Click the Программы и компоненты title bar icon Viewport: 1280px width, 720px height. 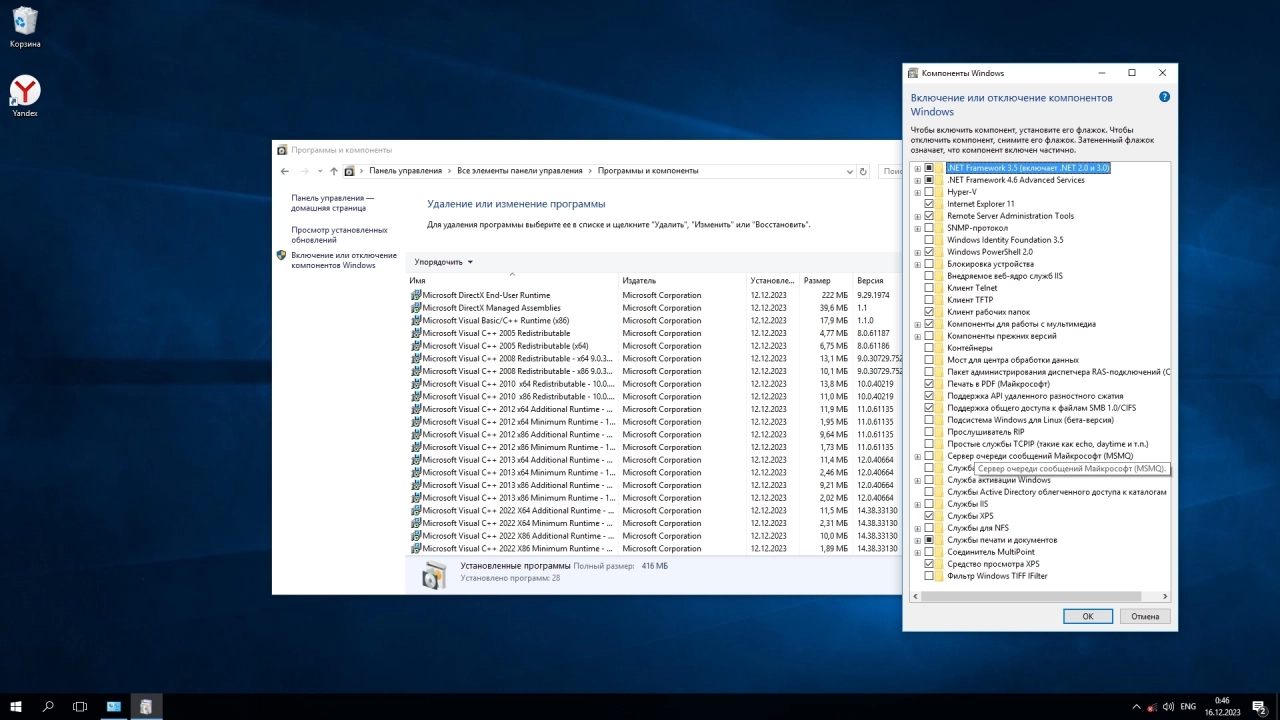pos(282,150)
